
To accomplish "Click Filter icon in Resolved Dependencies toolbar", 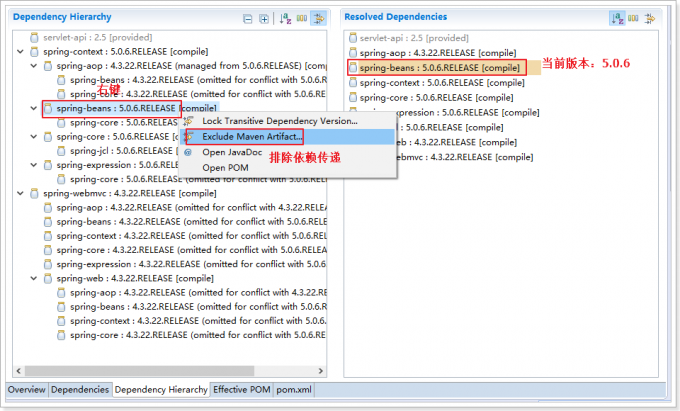I will click(x=650, y=19).
